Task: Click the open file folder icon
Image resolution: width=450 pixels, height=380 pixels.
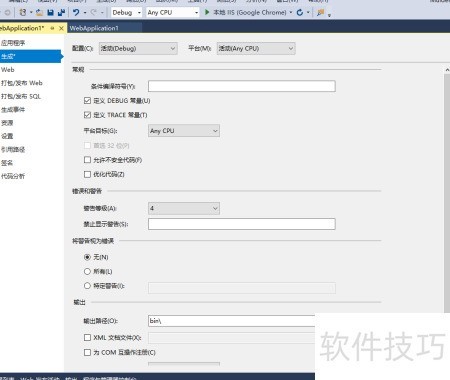Action: (x=39, y=13)
